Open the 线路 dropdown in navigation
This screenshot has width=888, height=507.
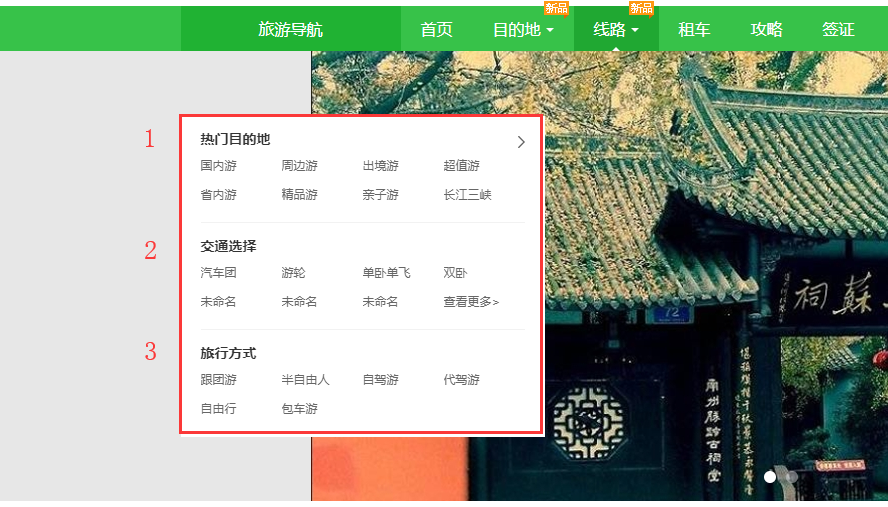click(x=615, y=30)
